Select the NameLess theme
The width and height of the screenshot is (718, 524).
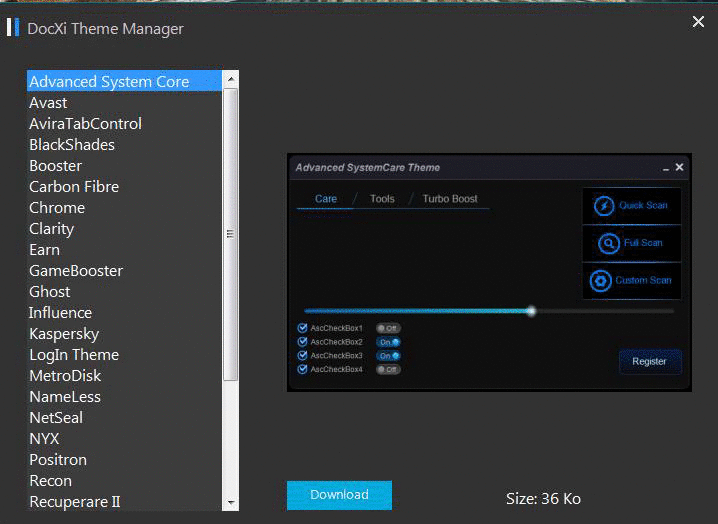(x=125, y=397)
